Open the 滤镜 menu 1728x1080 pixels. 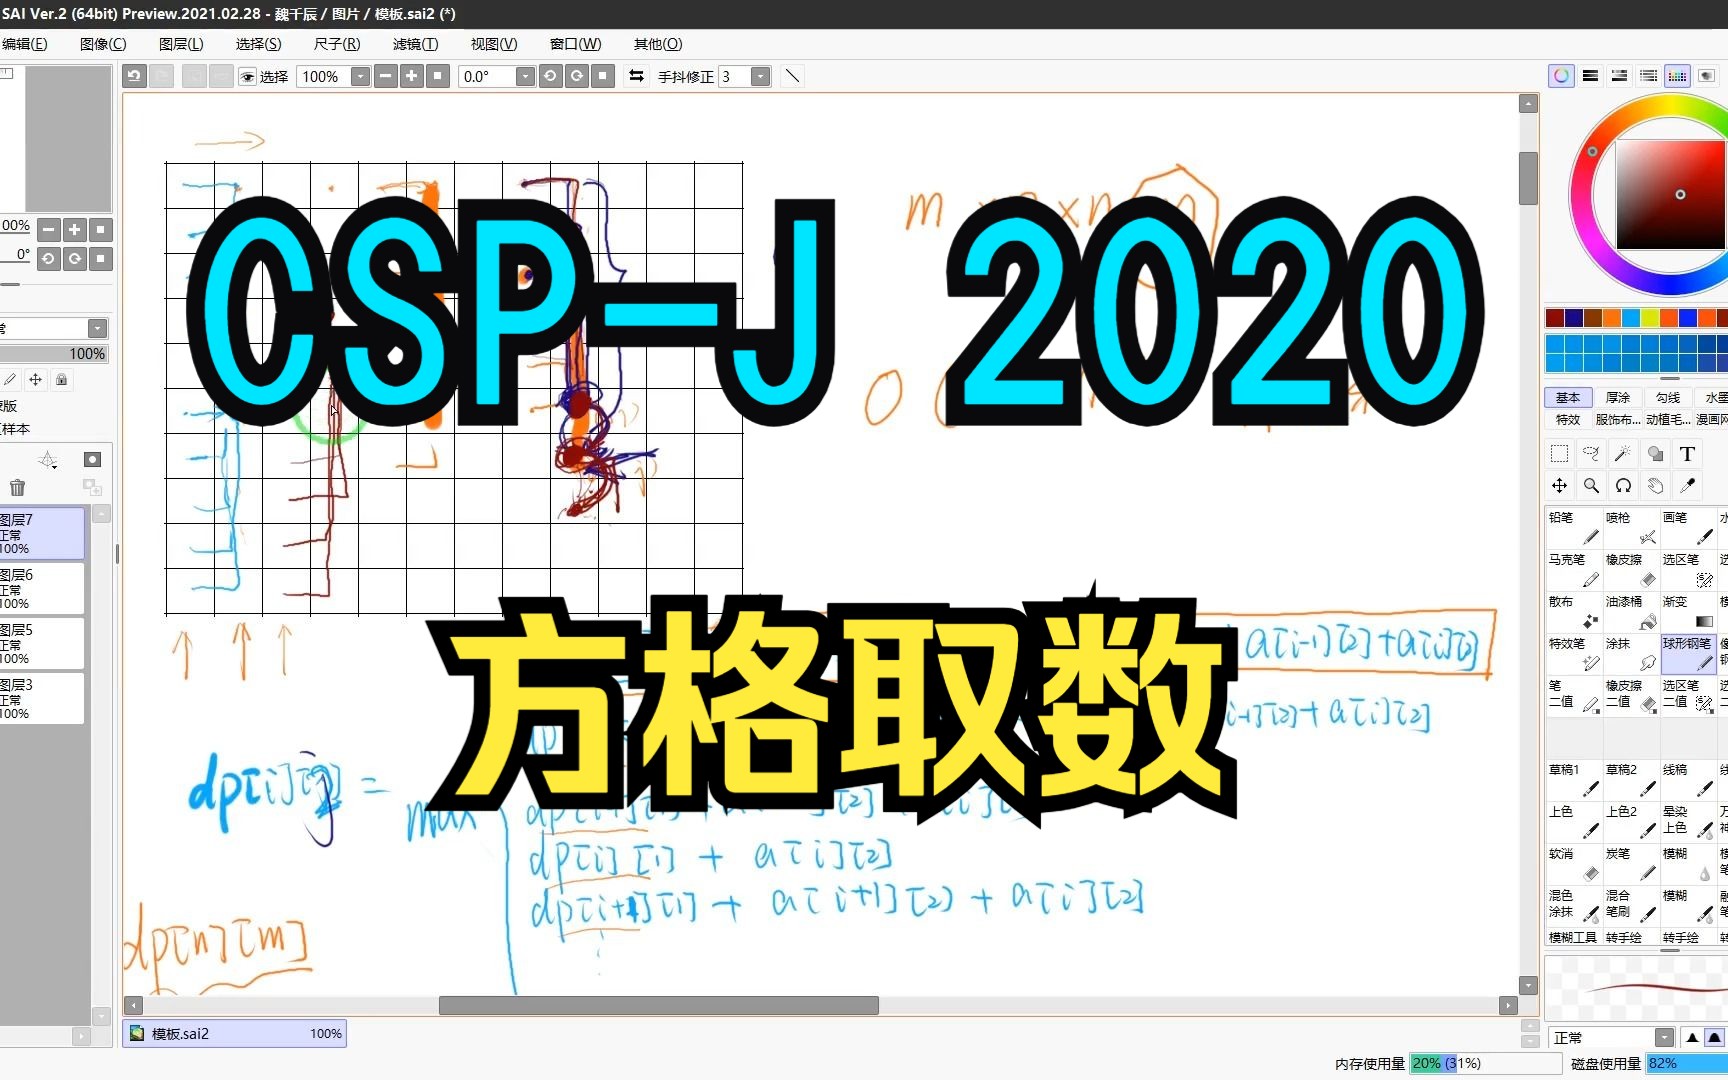(x=416, y=44)
